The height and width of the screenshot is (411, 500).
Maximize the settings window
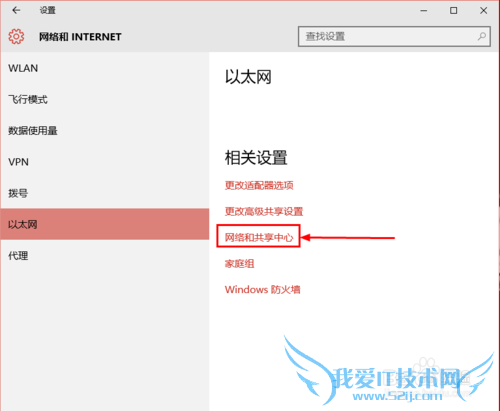(x=453, y=11)
